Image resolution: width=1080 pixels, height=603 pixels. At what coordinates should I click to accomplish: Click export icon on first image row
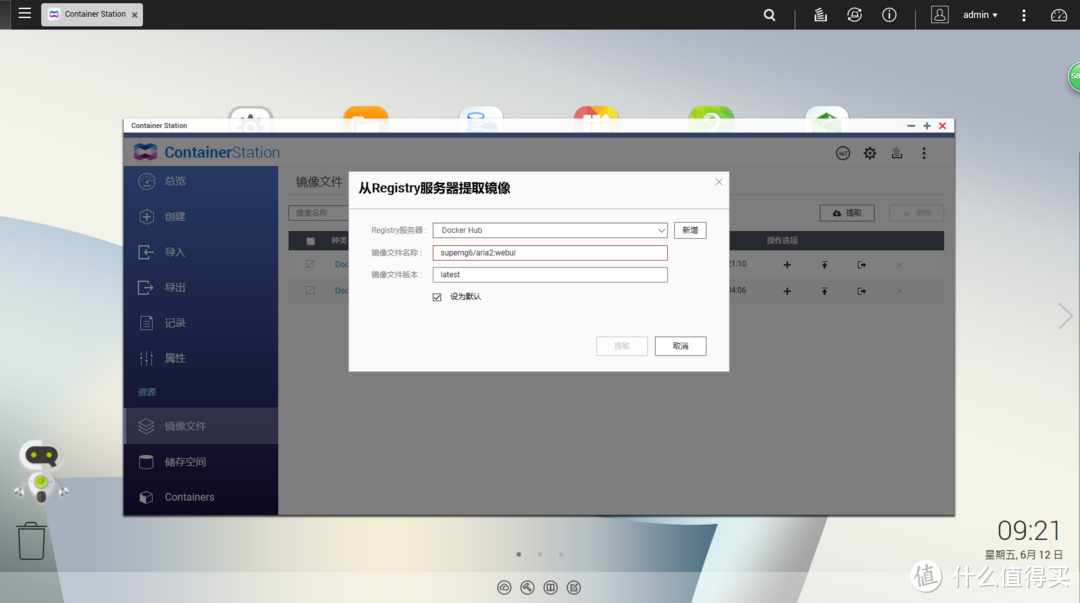862,265
